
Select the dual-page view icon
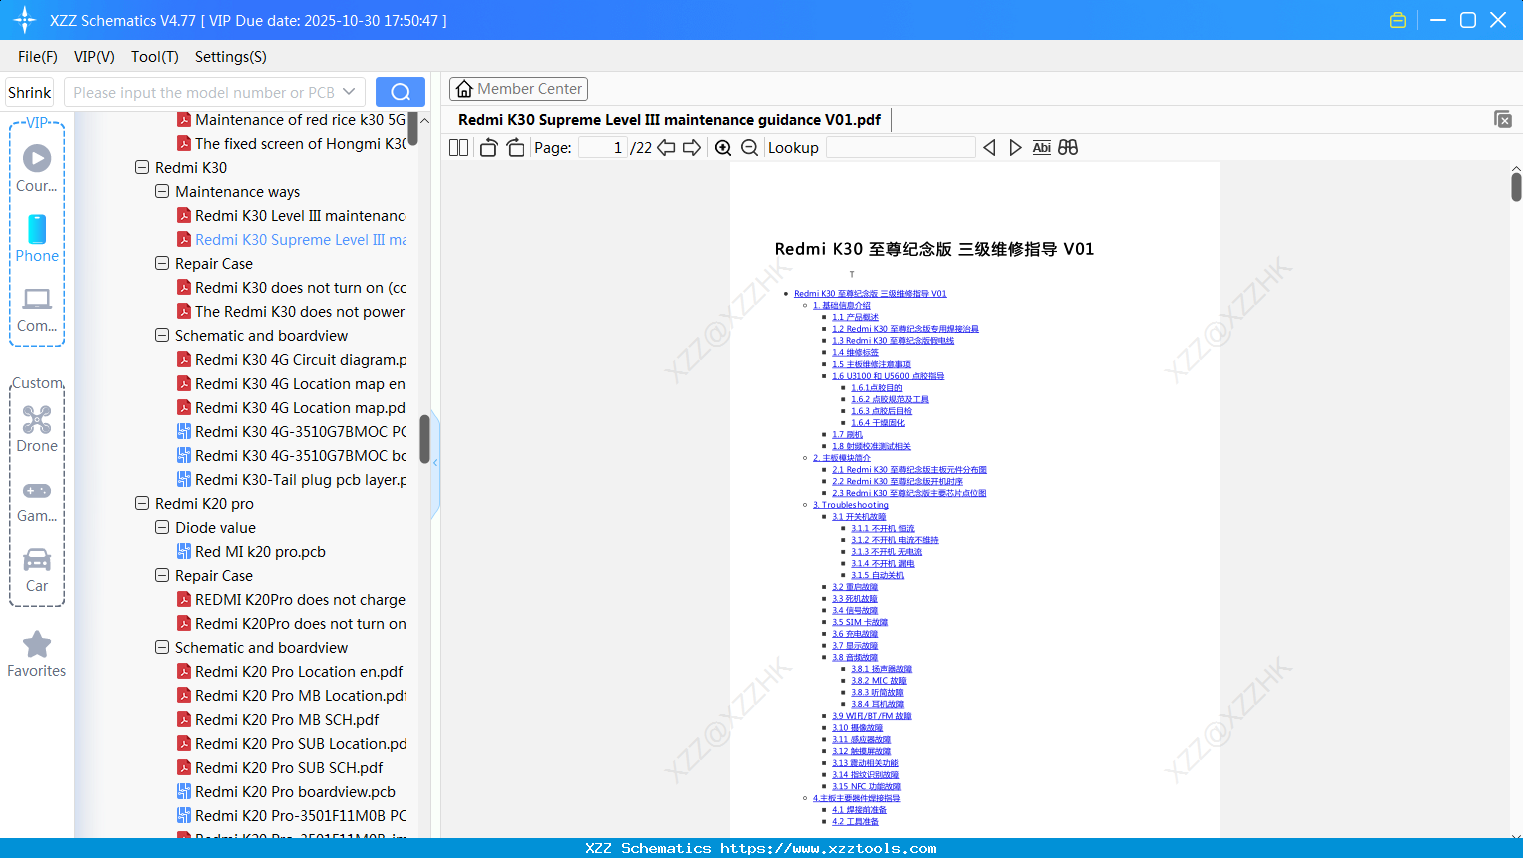point(458,147)
